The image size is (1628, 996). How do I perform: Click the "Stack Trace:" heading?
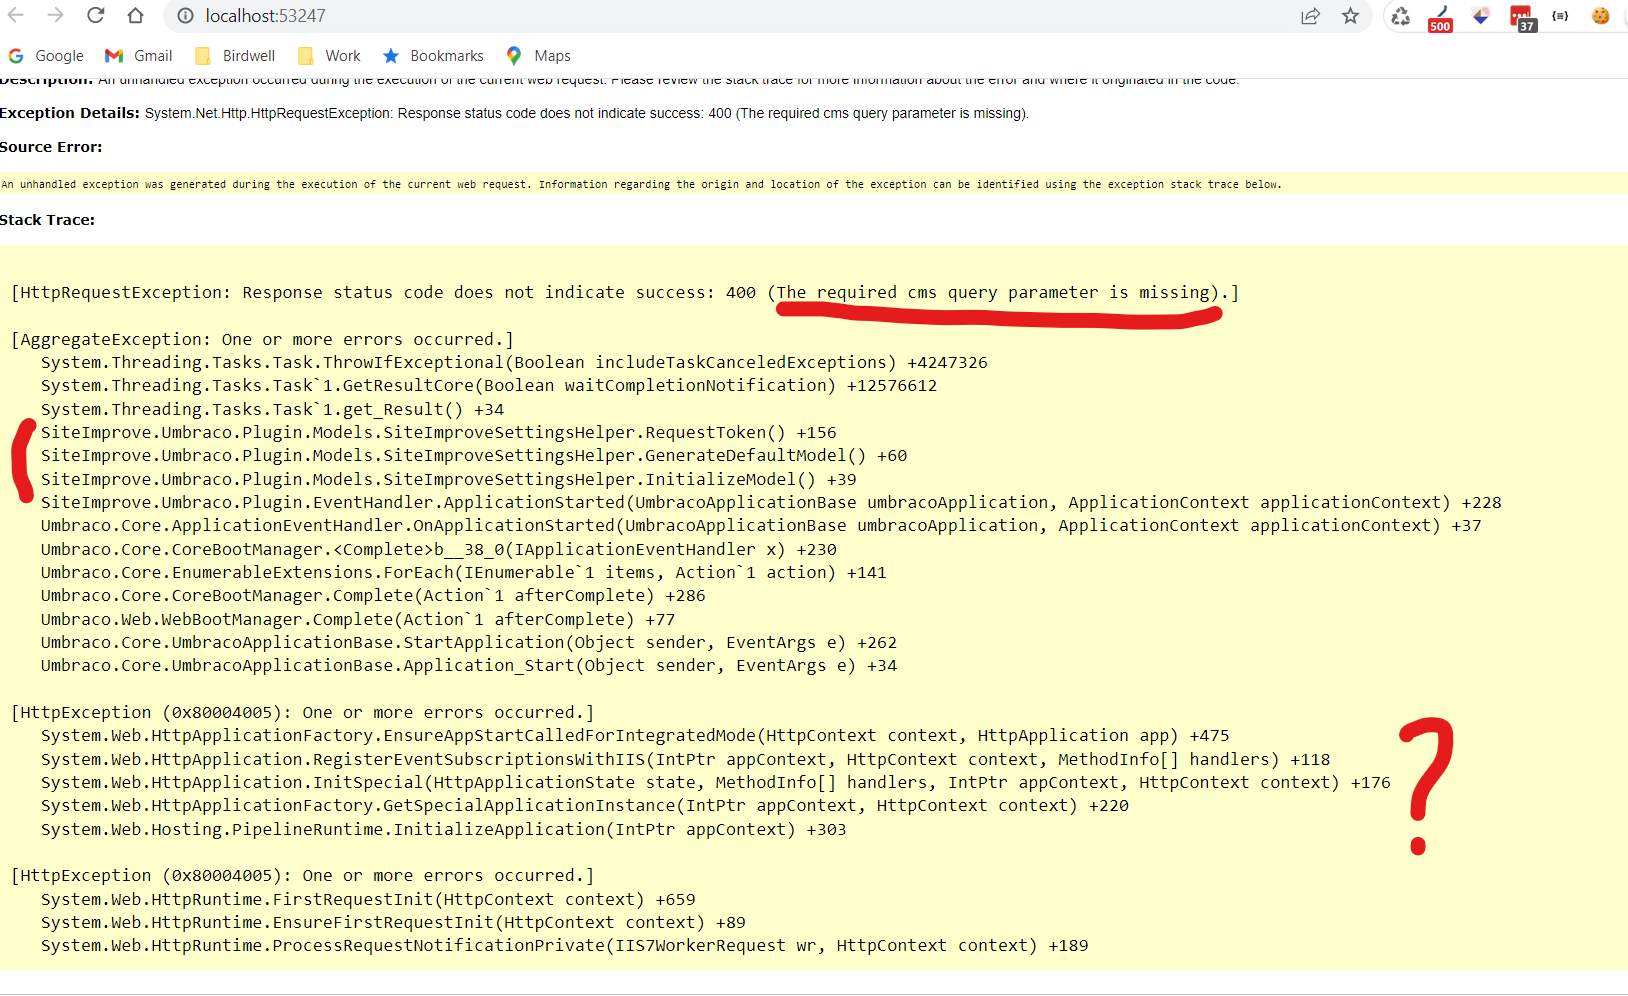47,220
